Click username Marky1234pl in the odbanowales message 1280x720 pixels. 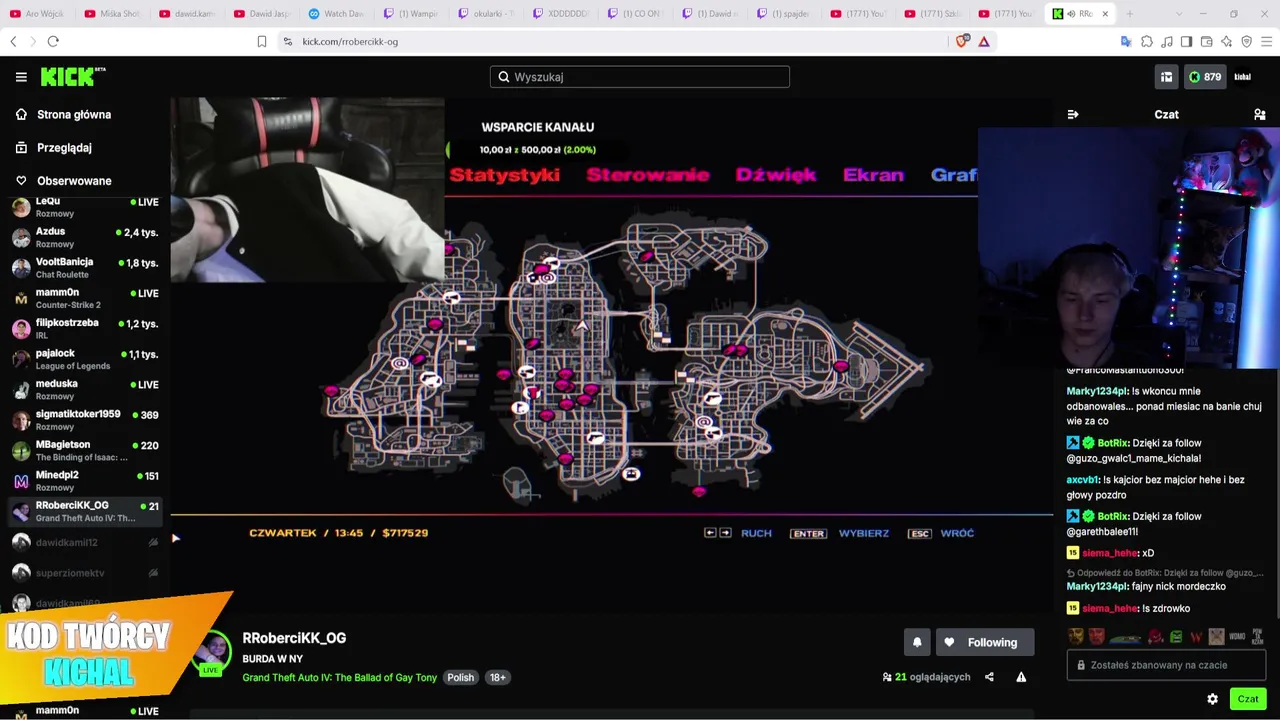1098,391
